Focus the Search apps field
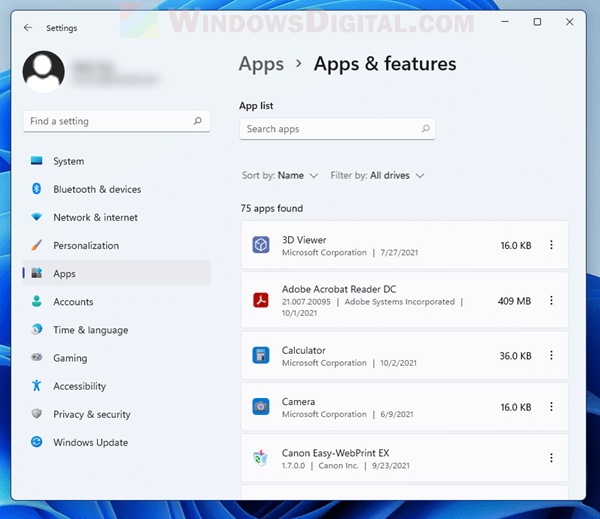Viewport: 600px width, 519px height. 337,129
